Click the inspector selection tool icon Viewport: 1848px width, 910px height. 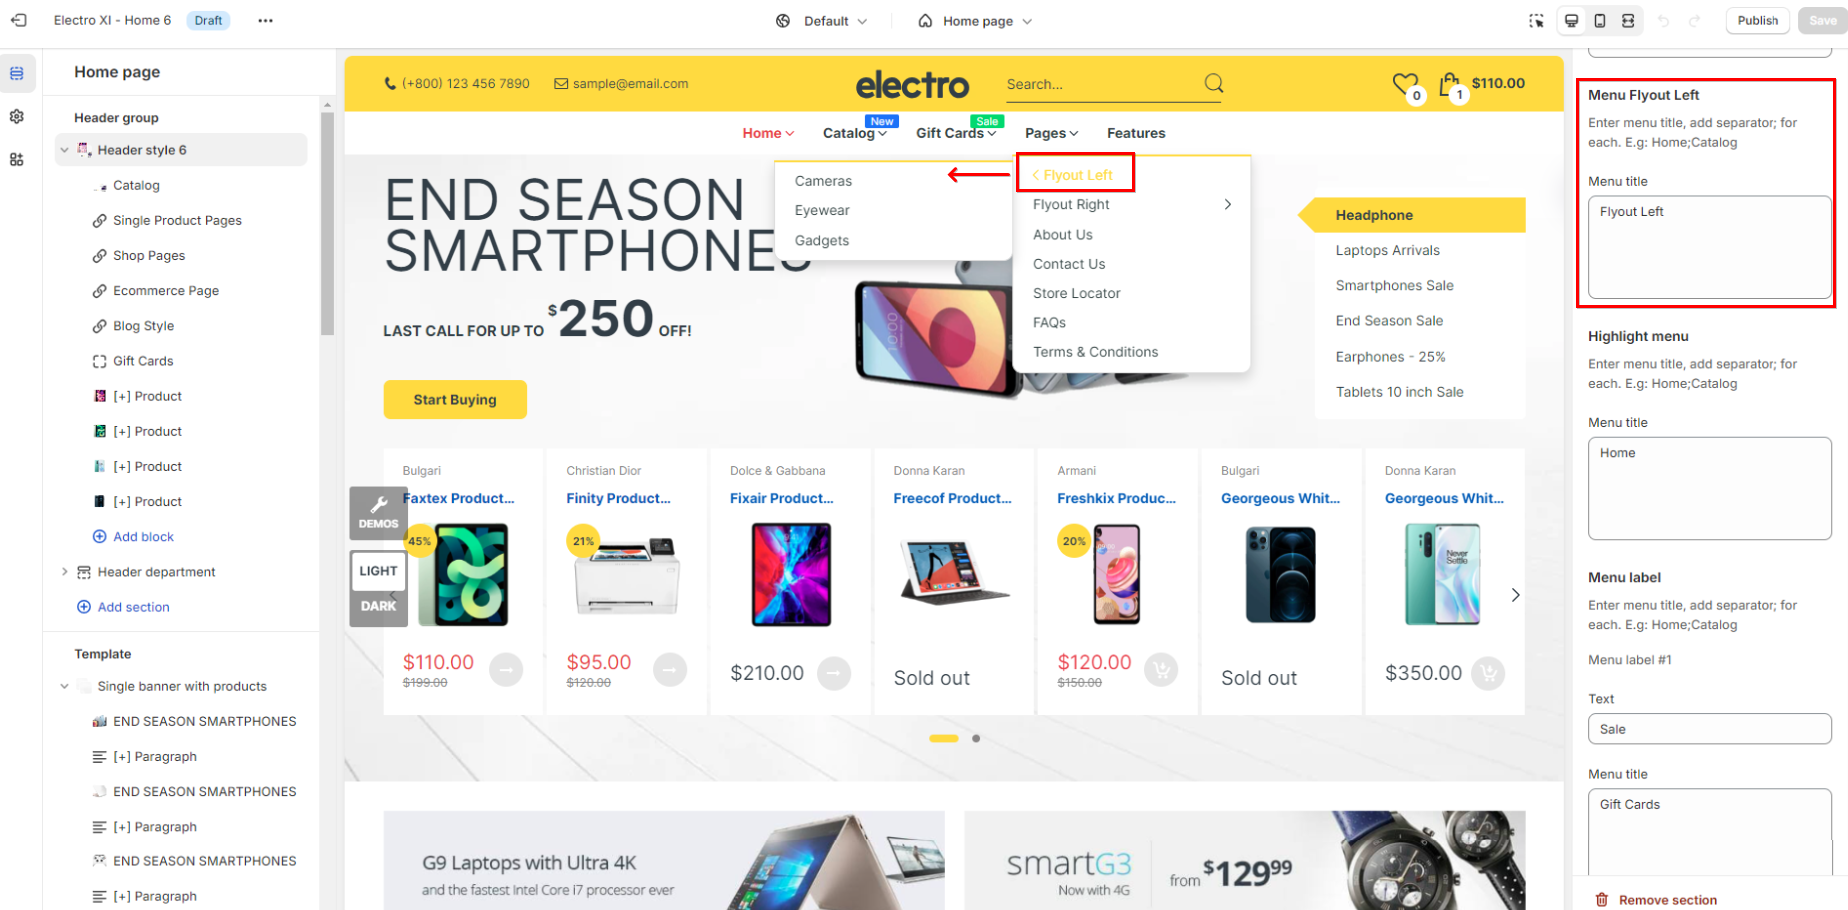pyautogui.click(x=1536, y=20)
